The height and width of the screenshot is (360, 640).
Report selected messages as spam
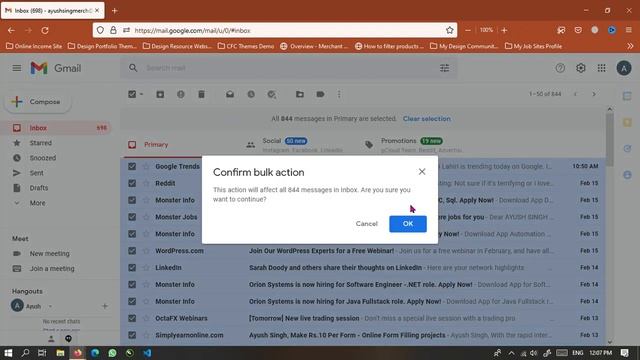[180, 94]
